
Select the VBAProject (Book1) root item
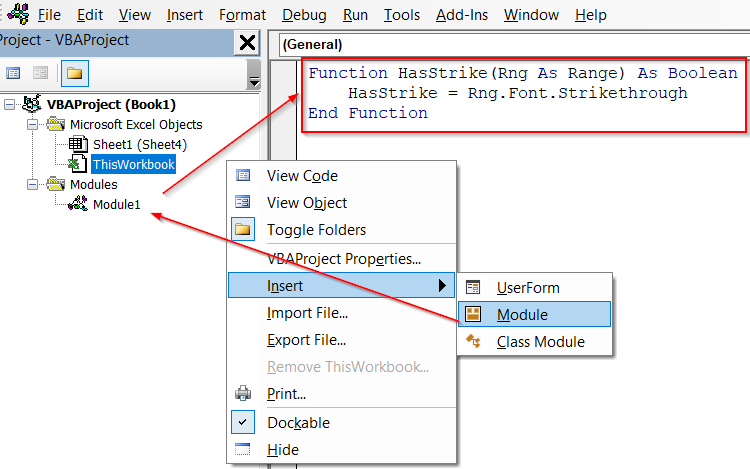pyautogui.click(x=111, y=104)
